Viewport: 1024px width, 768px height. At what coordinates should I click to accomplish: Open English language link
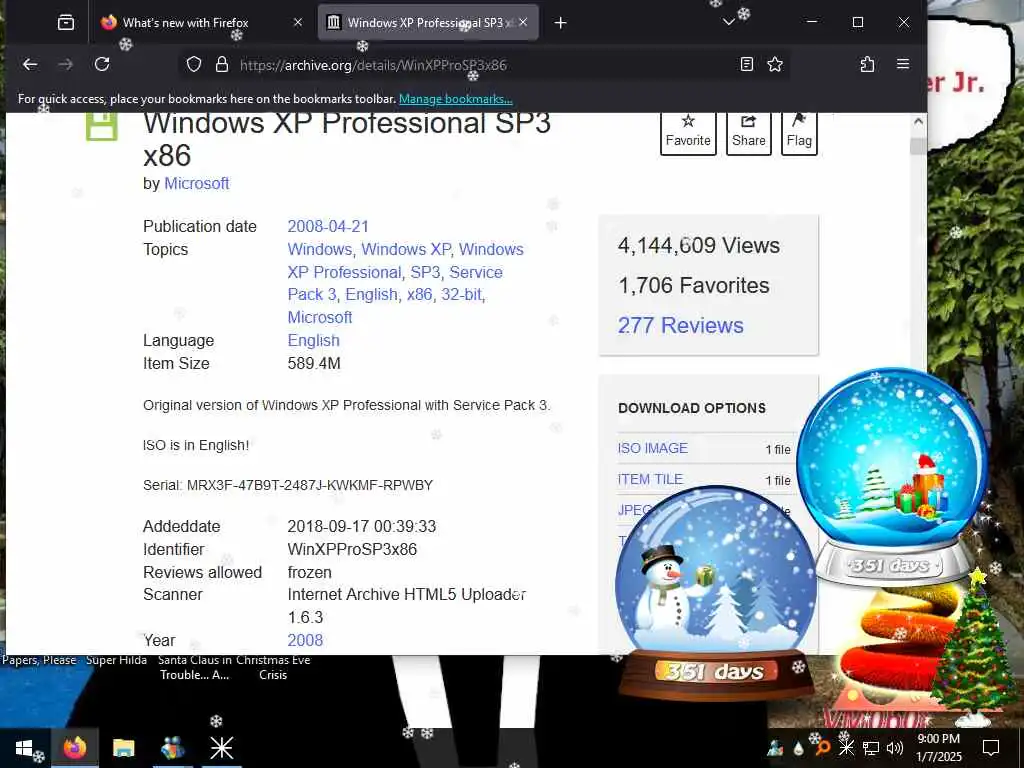pos(313,341)
